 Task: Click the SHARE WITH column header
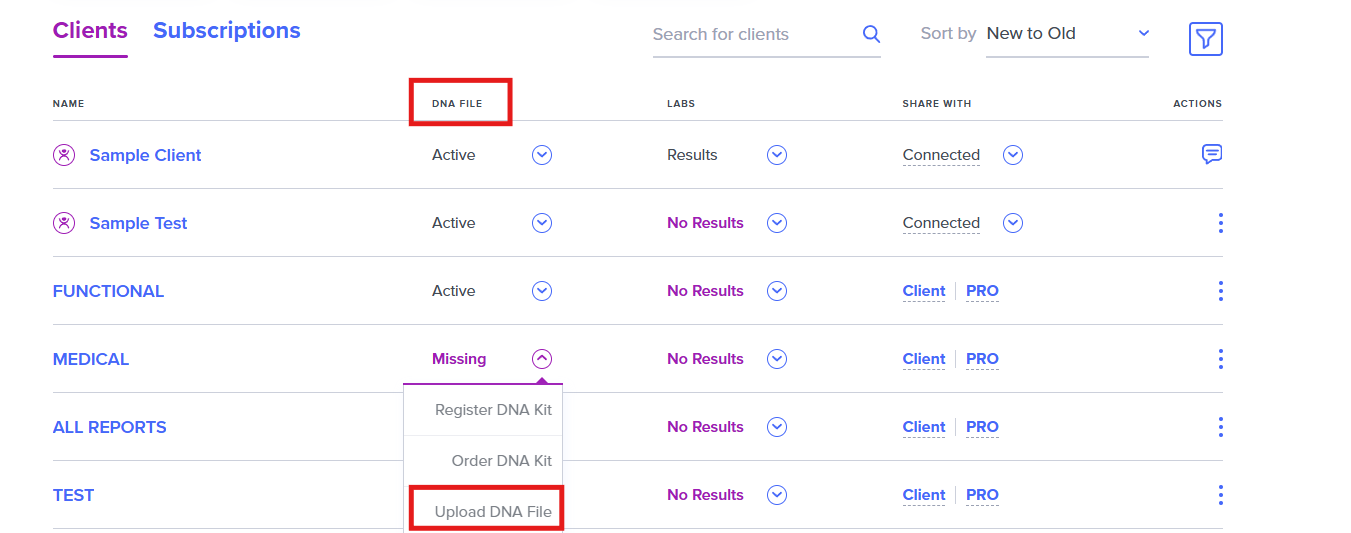click(x=937, y=103)
